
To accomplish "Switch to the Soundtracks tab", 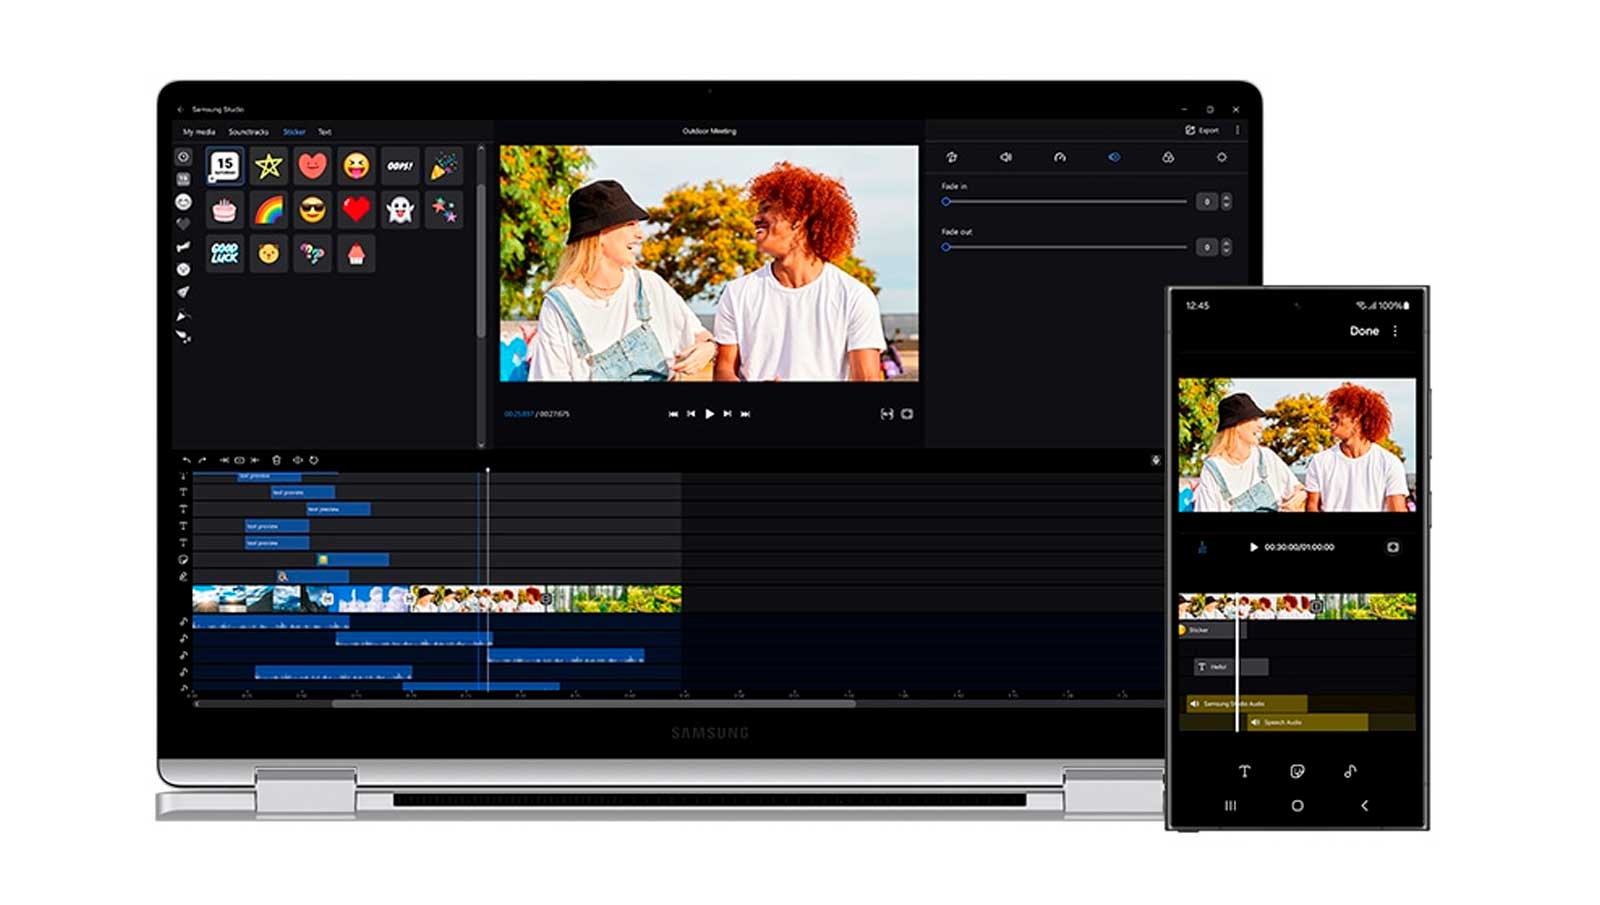I will point(248,132).
